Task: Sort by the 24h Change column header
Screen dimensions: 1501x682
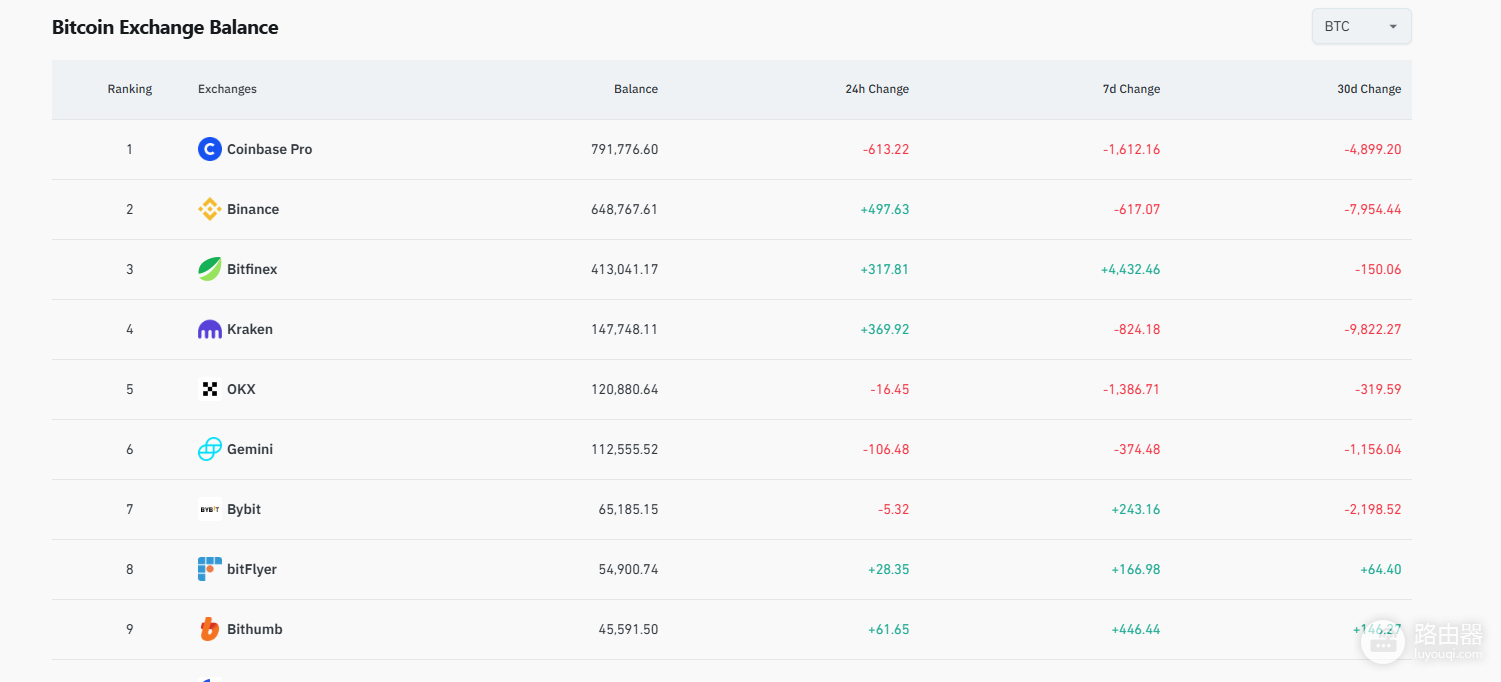Action: (x=877, y=89)
